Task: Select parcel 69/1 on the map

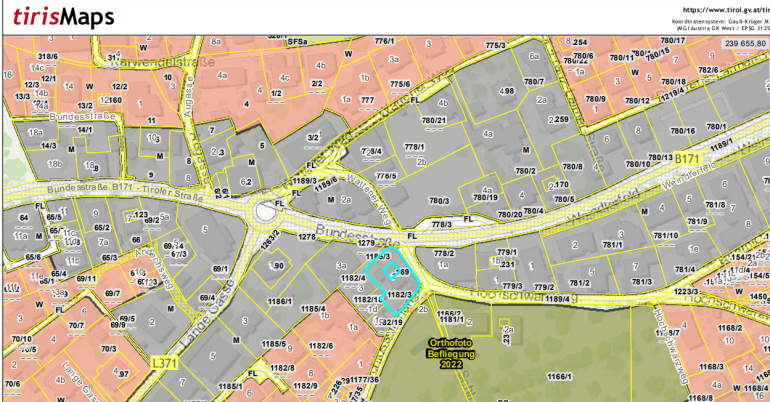Action: tap(220, 269)
